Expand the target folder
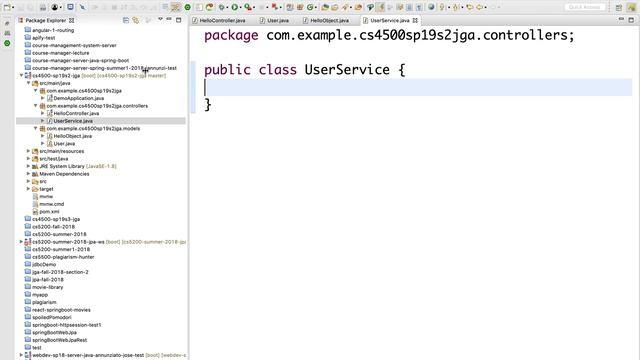The width and height of the screenshot is (640, 360). [29, 189]
